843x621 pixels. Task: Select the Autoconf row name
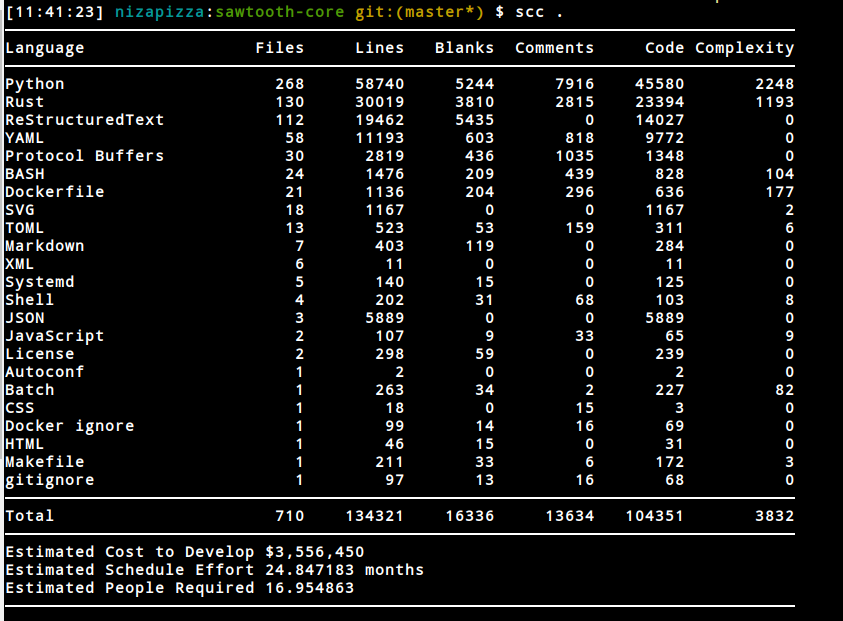coord(45,372)
